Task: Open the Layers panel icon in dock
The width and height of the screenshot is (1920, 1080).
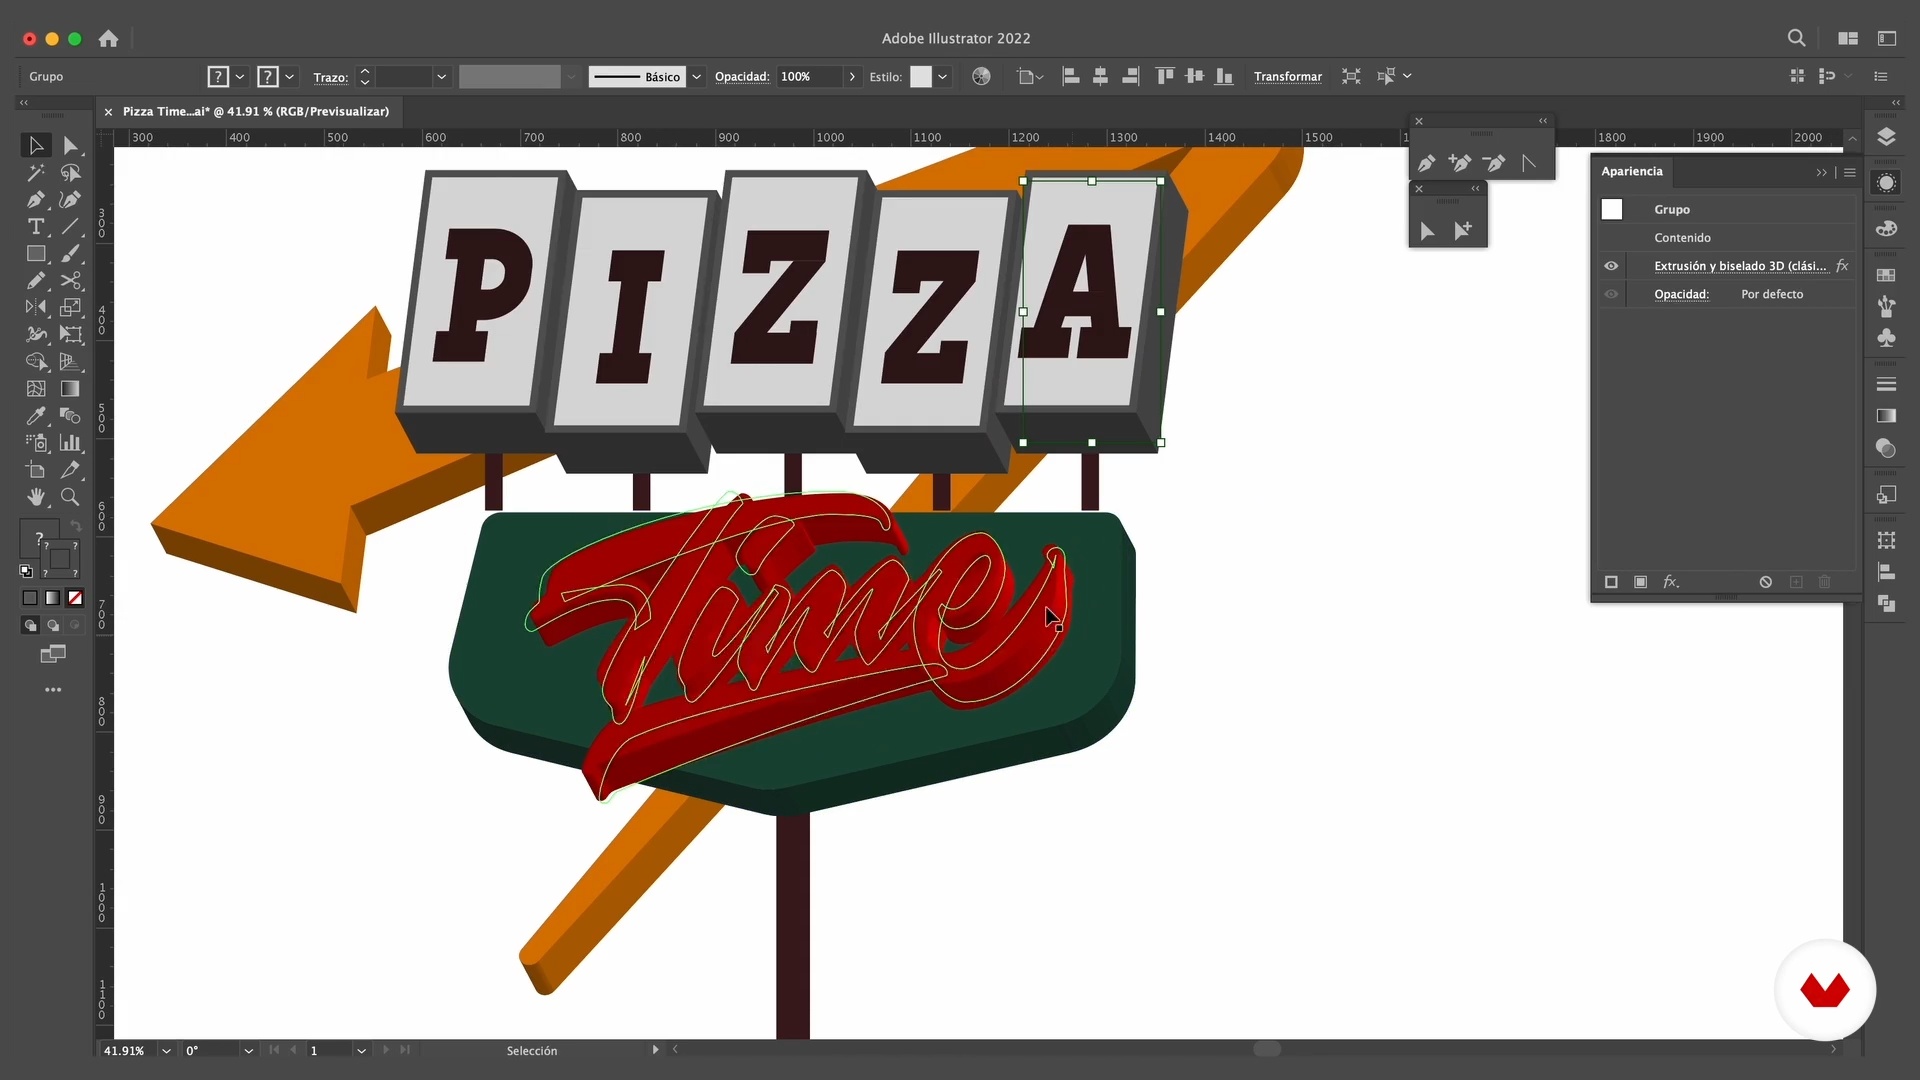Action: 1886,137
